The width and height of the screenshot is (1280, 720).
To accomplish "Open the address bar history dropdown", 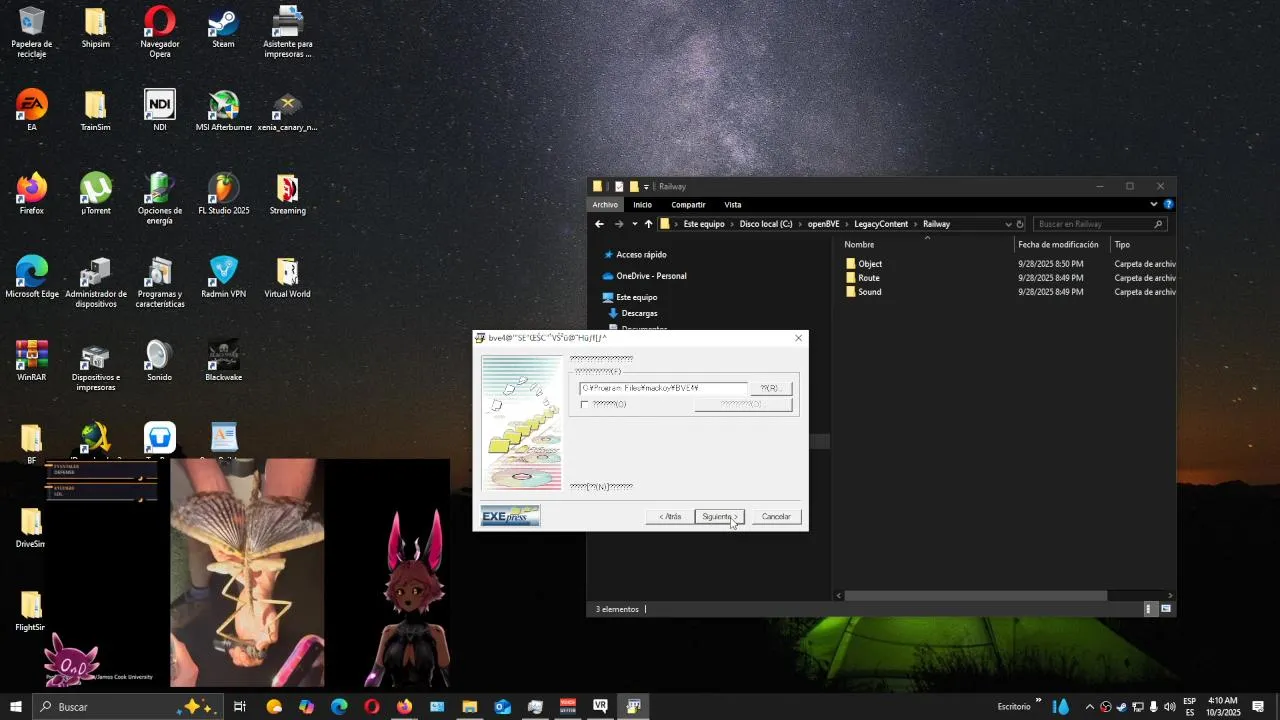I will tap(1007, 224).
